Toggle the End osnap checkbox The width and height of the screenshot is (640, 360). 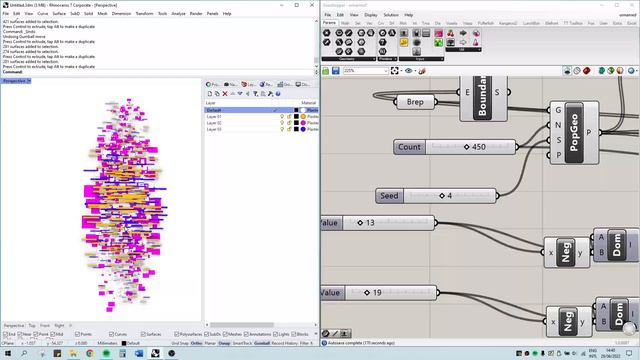(x=6, y=334)
